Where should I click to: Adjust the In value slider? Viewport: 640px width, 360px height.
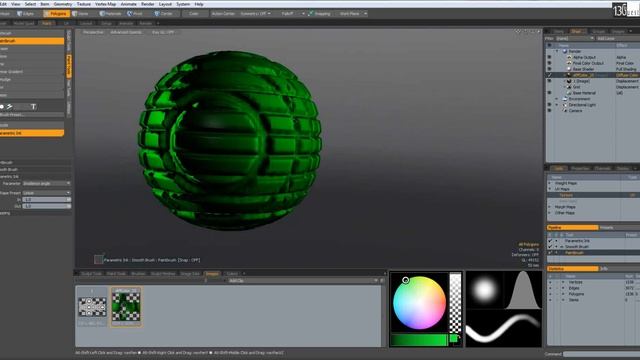coord(46,200)
